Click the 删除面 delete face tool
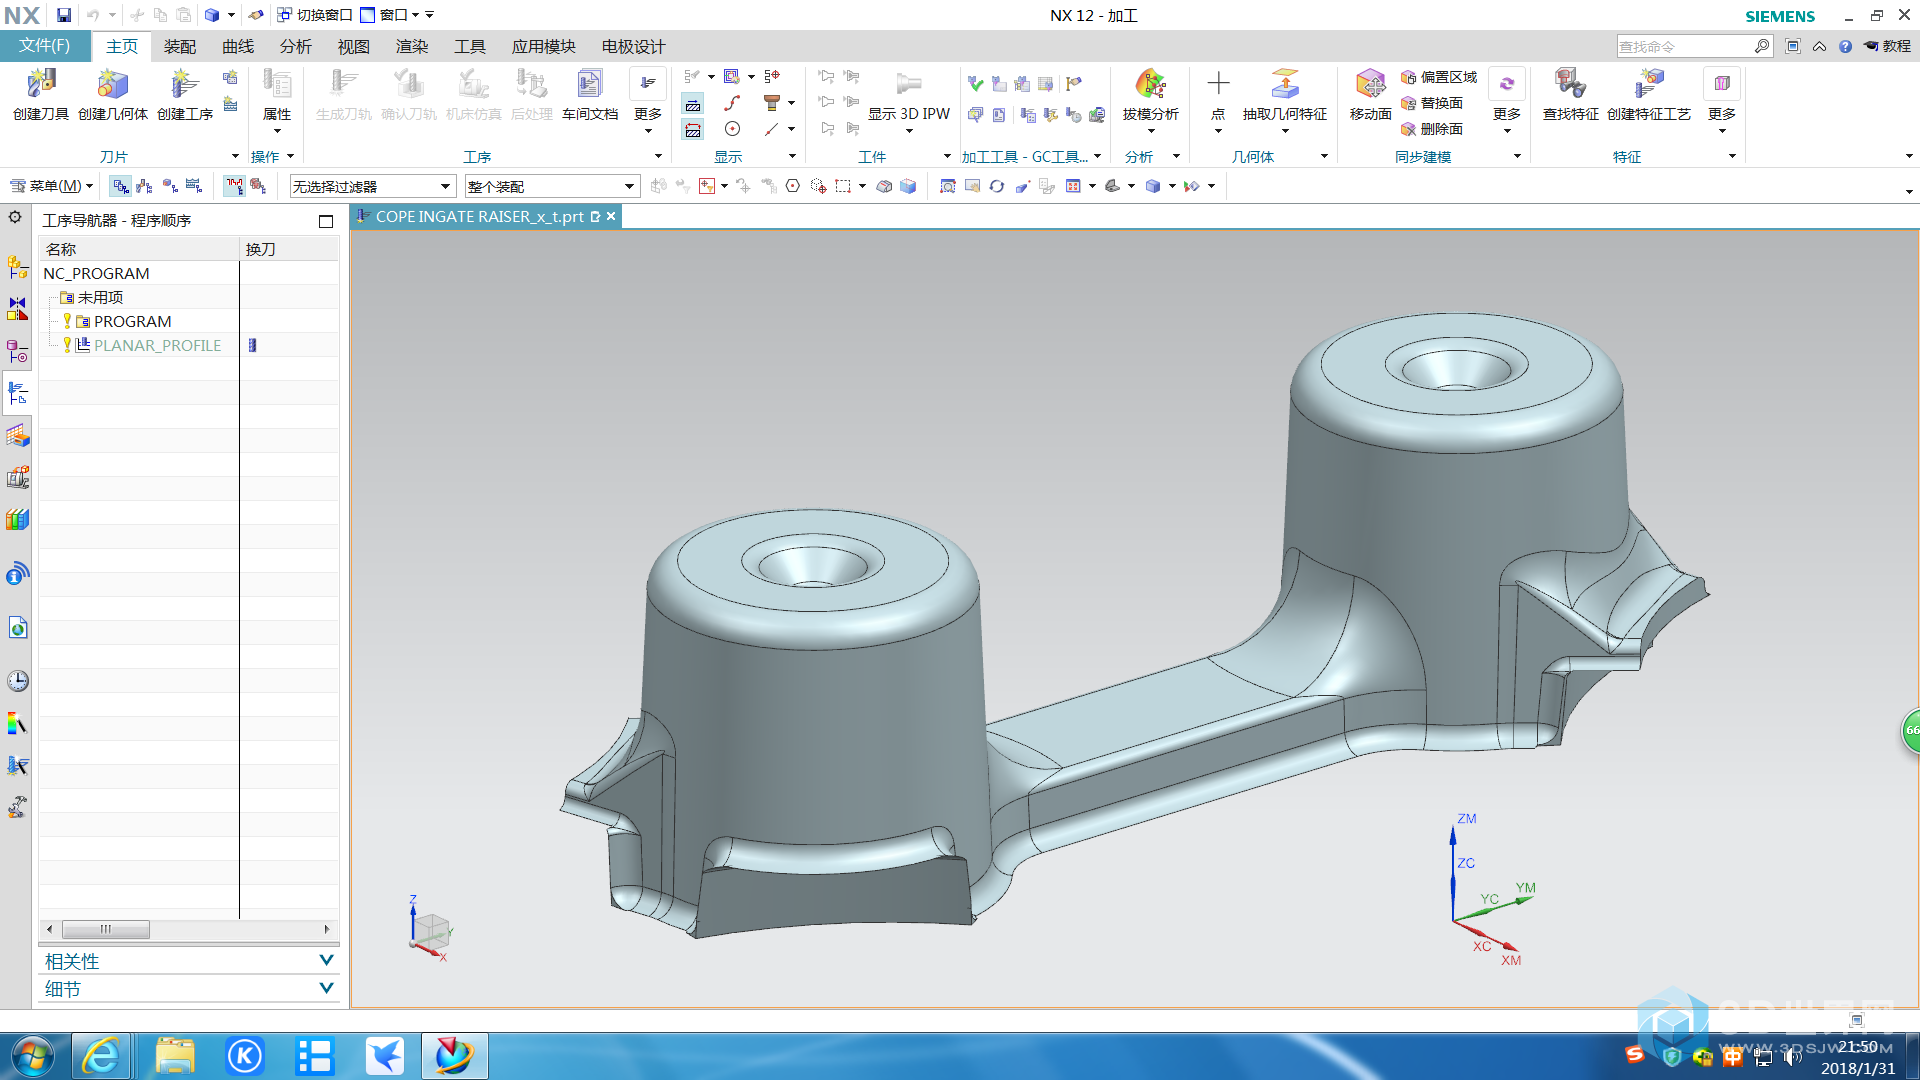Screen dimensions: 1920x1080 click(x=1432, y=129)
